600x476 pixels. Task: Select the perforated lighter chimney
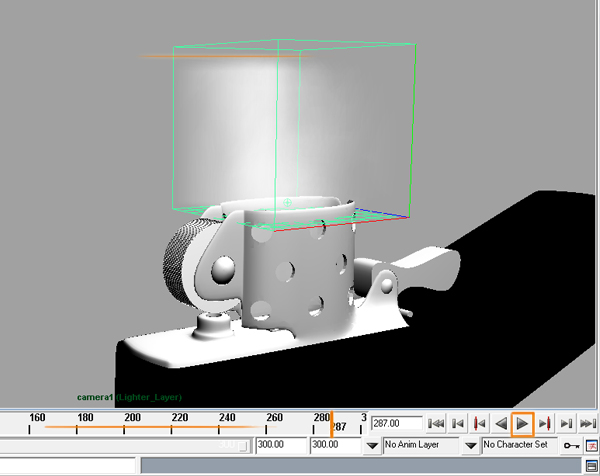(300, 268)
